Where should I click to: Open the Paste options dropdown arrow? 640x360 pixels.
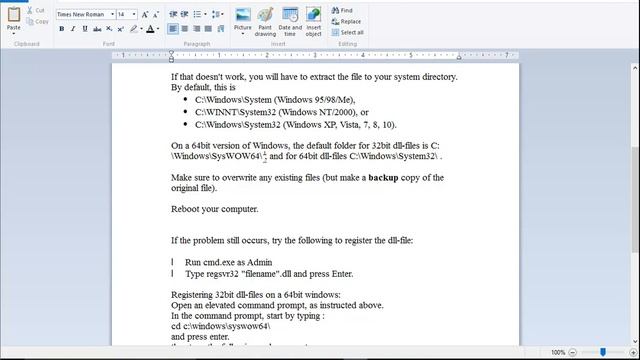coord(13,33)
